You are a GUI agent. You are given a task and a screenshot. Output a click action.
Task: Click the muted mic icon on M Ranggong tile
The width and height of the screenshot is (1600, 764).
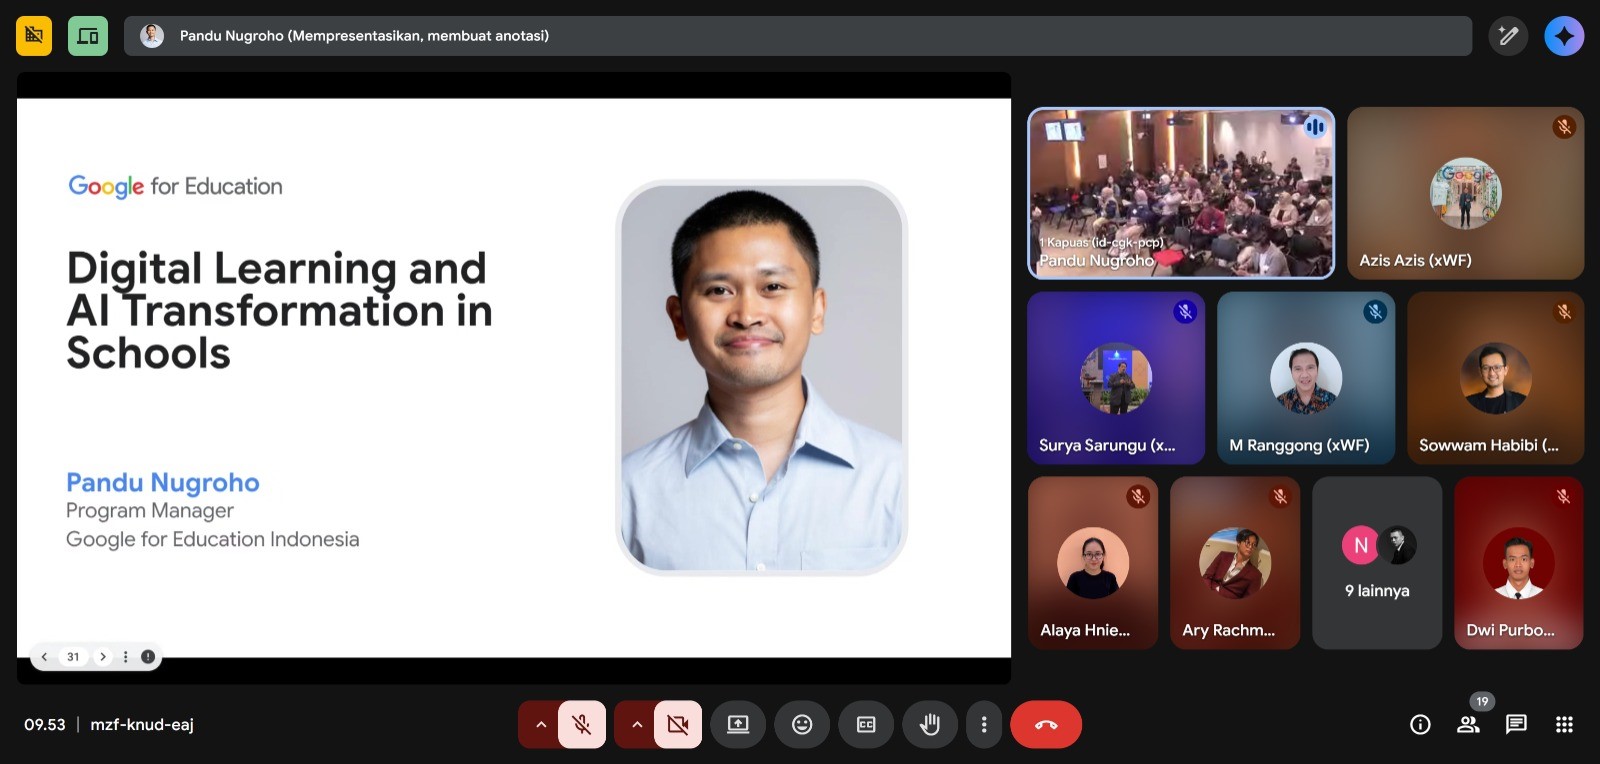click(1375, 312)
